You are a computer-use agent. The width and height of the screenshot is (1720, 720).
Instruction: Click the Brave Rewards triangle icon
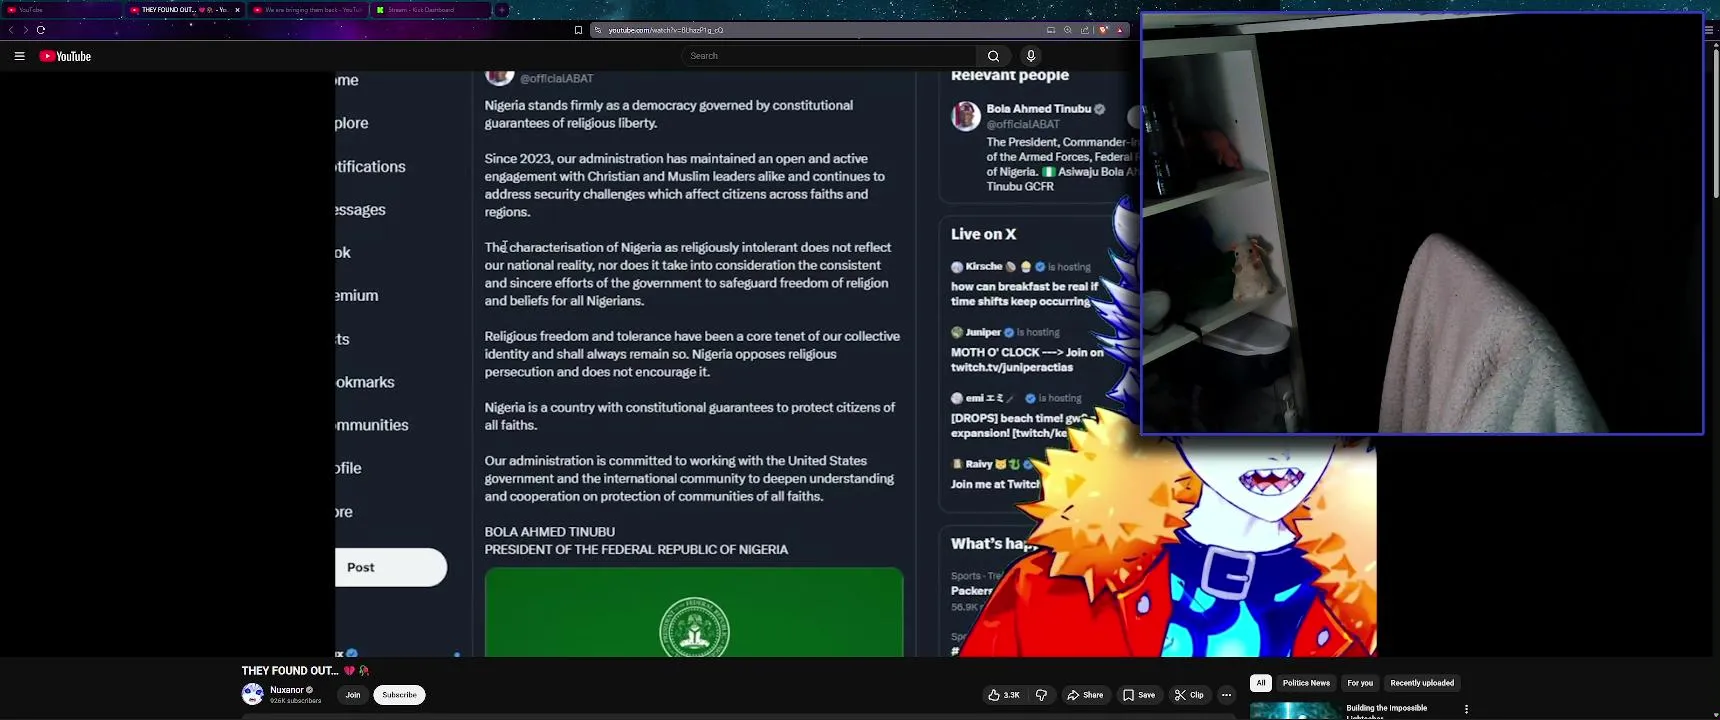point(1120,30)
